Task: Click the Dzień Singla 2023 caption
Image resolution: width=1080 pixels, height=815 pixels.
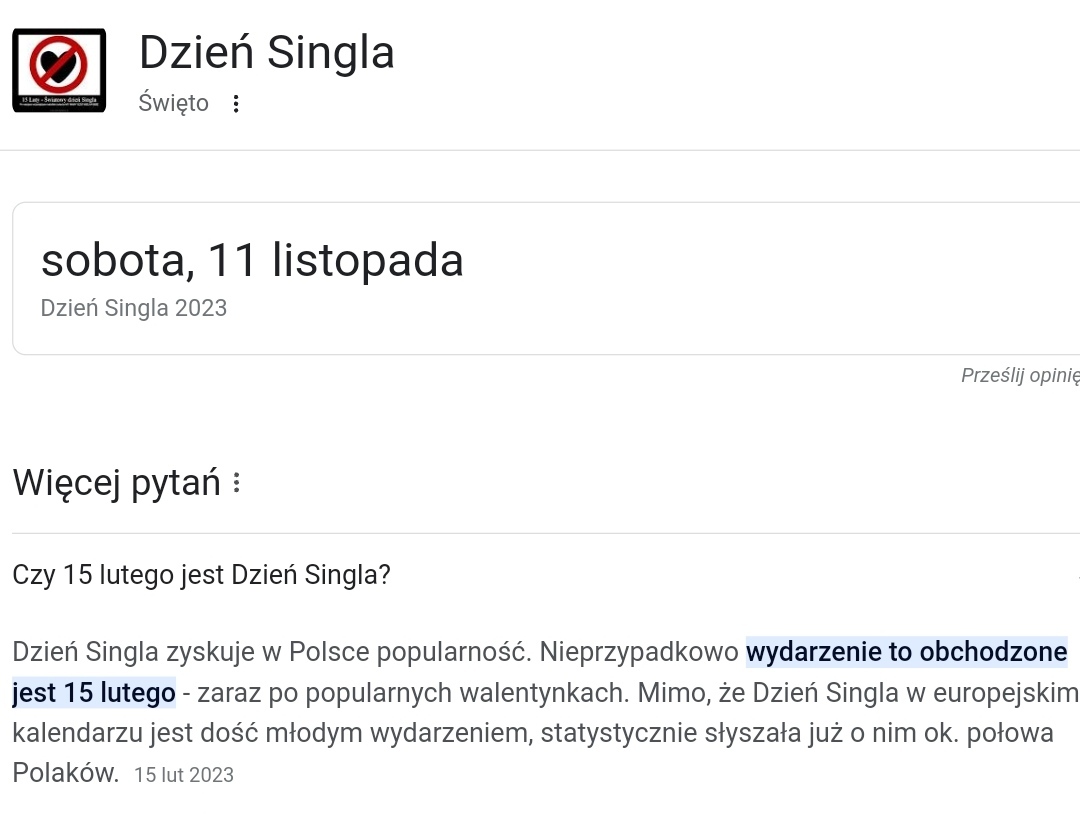Action: tap(134, 308)
